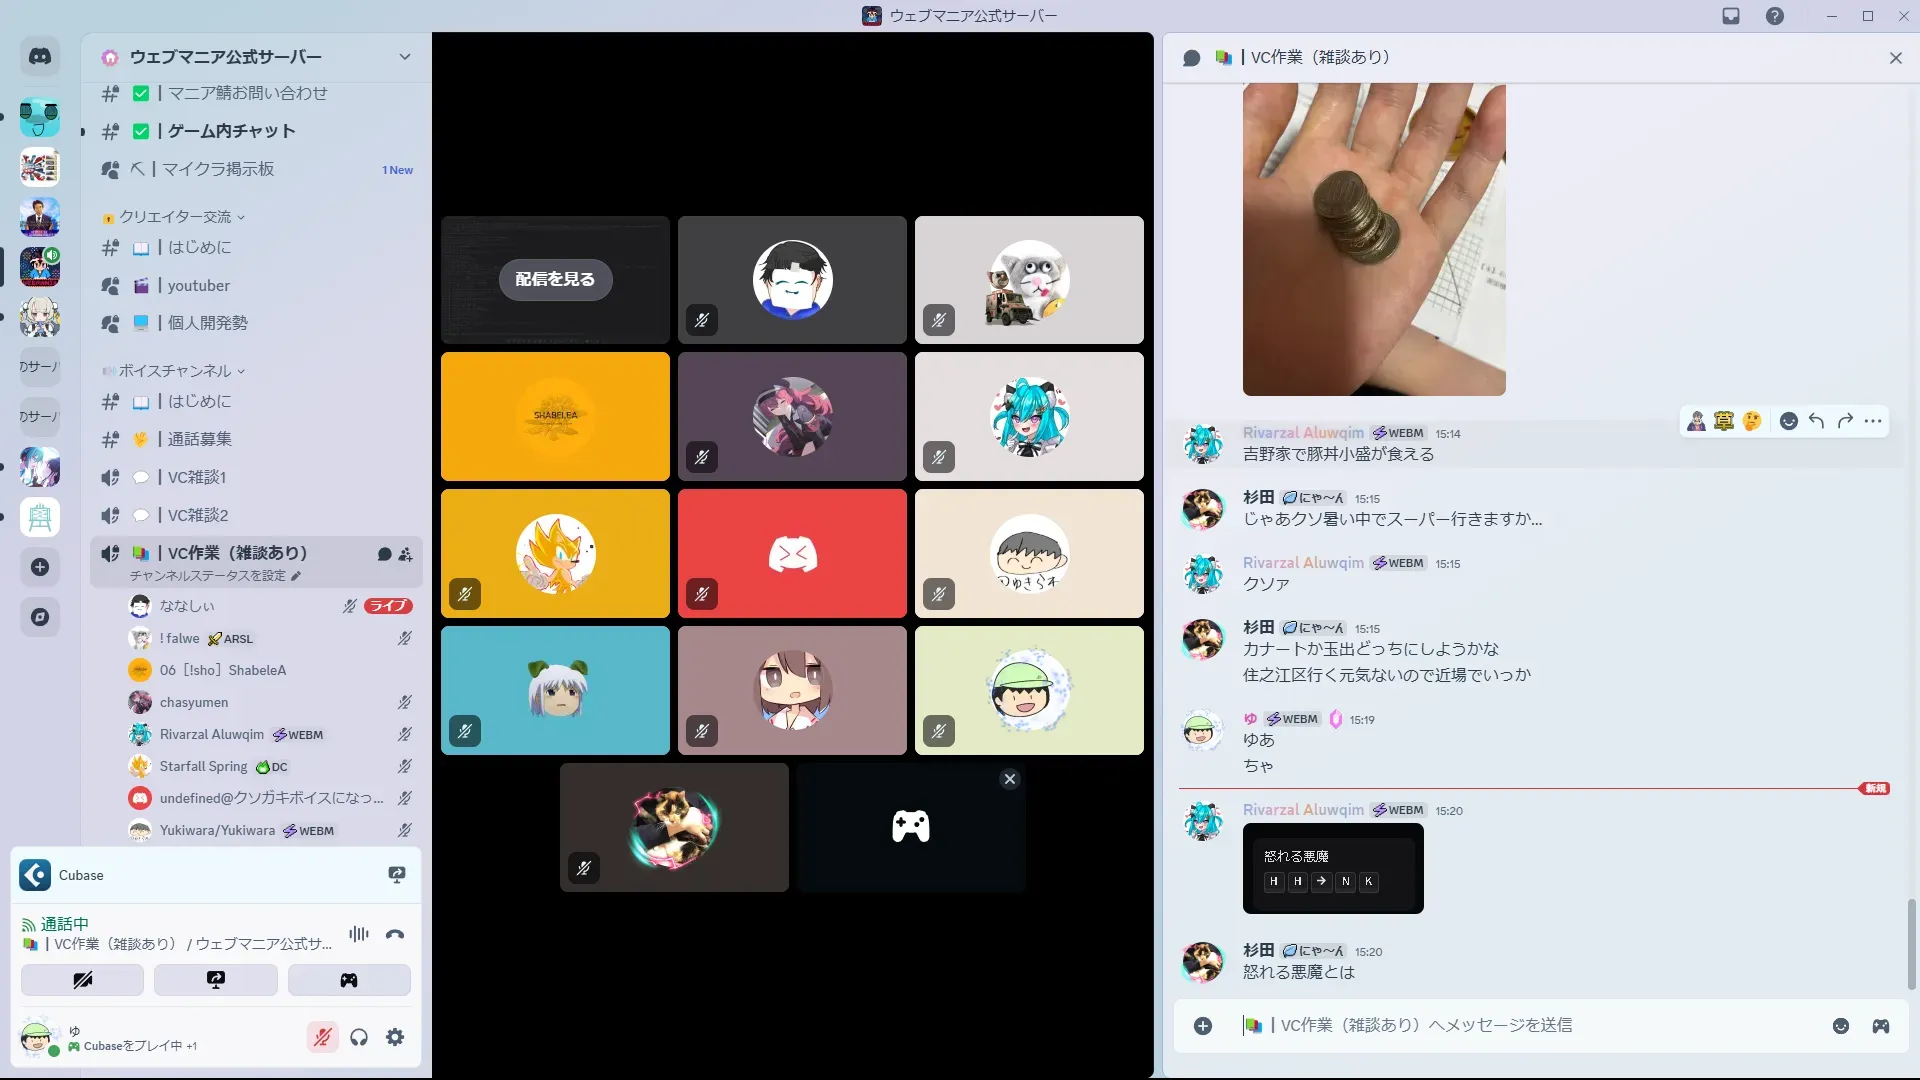Open Explore Discoverable Servers with the compass icon
Screen dimensions: 1920x1080
(x=40, y=617)
